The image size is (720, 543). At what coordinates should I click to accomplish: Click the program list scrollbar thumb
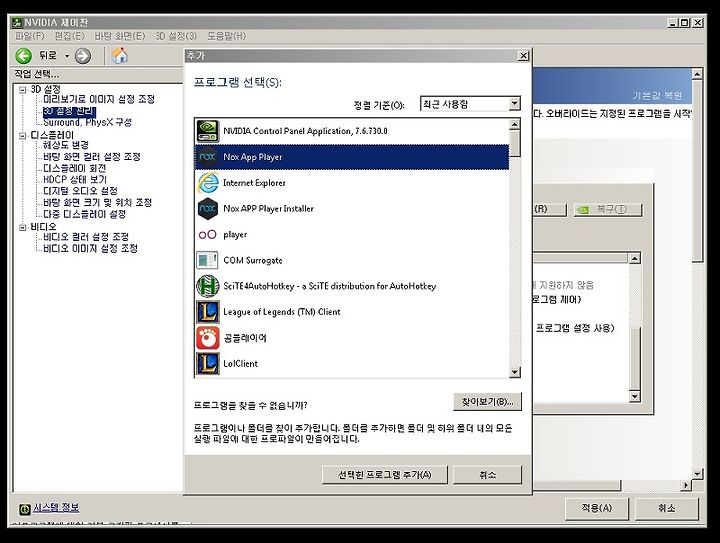tap(515, 144)
